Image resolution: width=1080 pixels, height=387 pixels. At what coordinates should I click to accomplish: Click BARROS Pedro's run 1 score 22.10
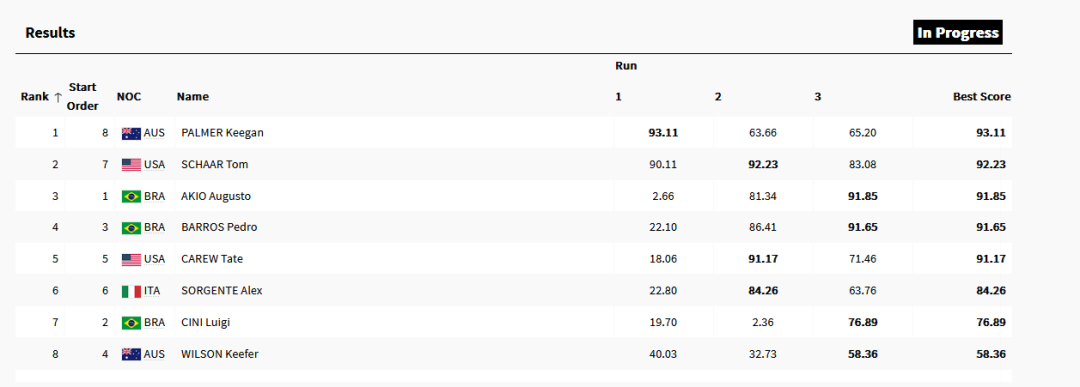tap(663, 227)
